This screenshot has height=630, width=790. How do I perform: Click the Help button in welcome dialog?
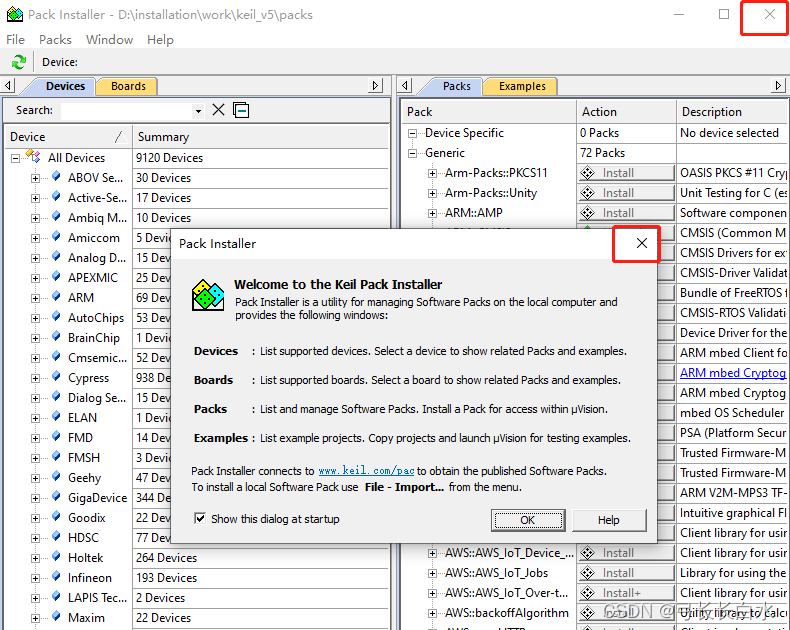[x=609, y=520]
